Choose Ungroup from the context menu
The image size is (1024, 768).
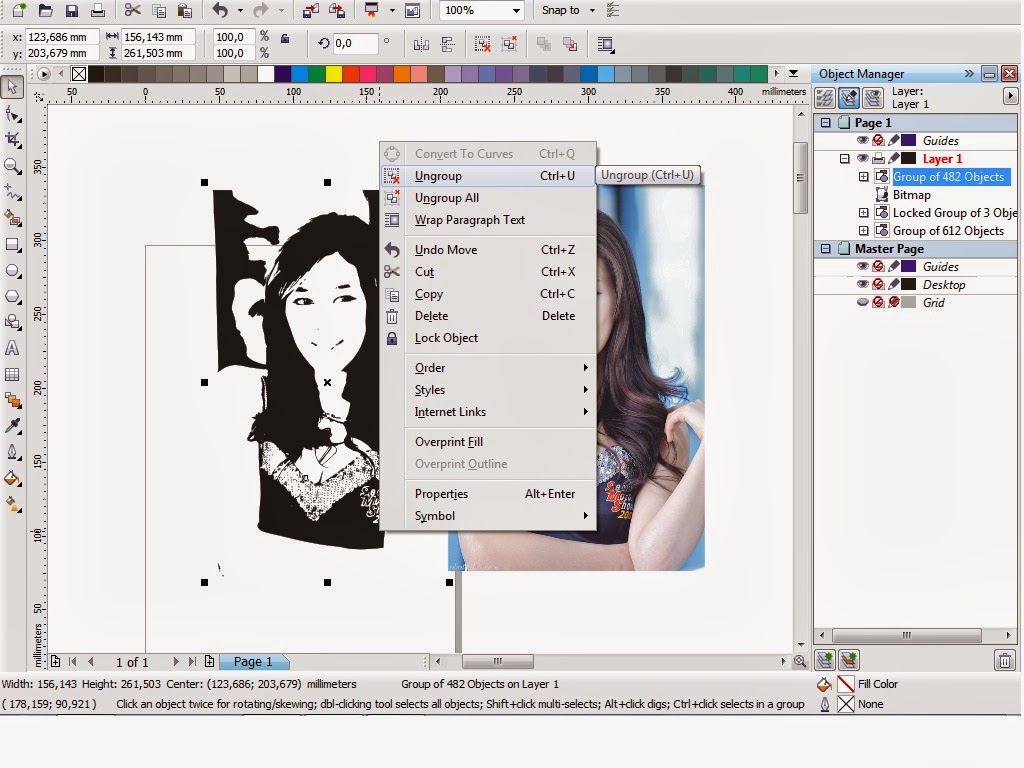pyautogui.click(x=440, y=175)
